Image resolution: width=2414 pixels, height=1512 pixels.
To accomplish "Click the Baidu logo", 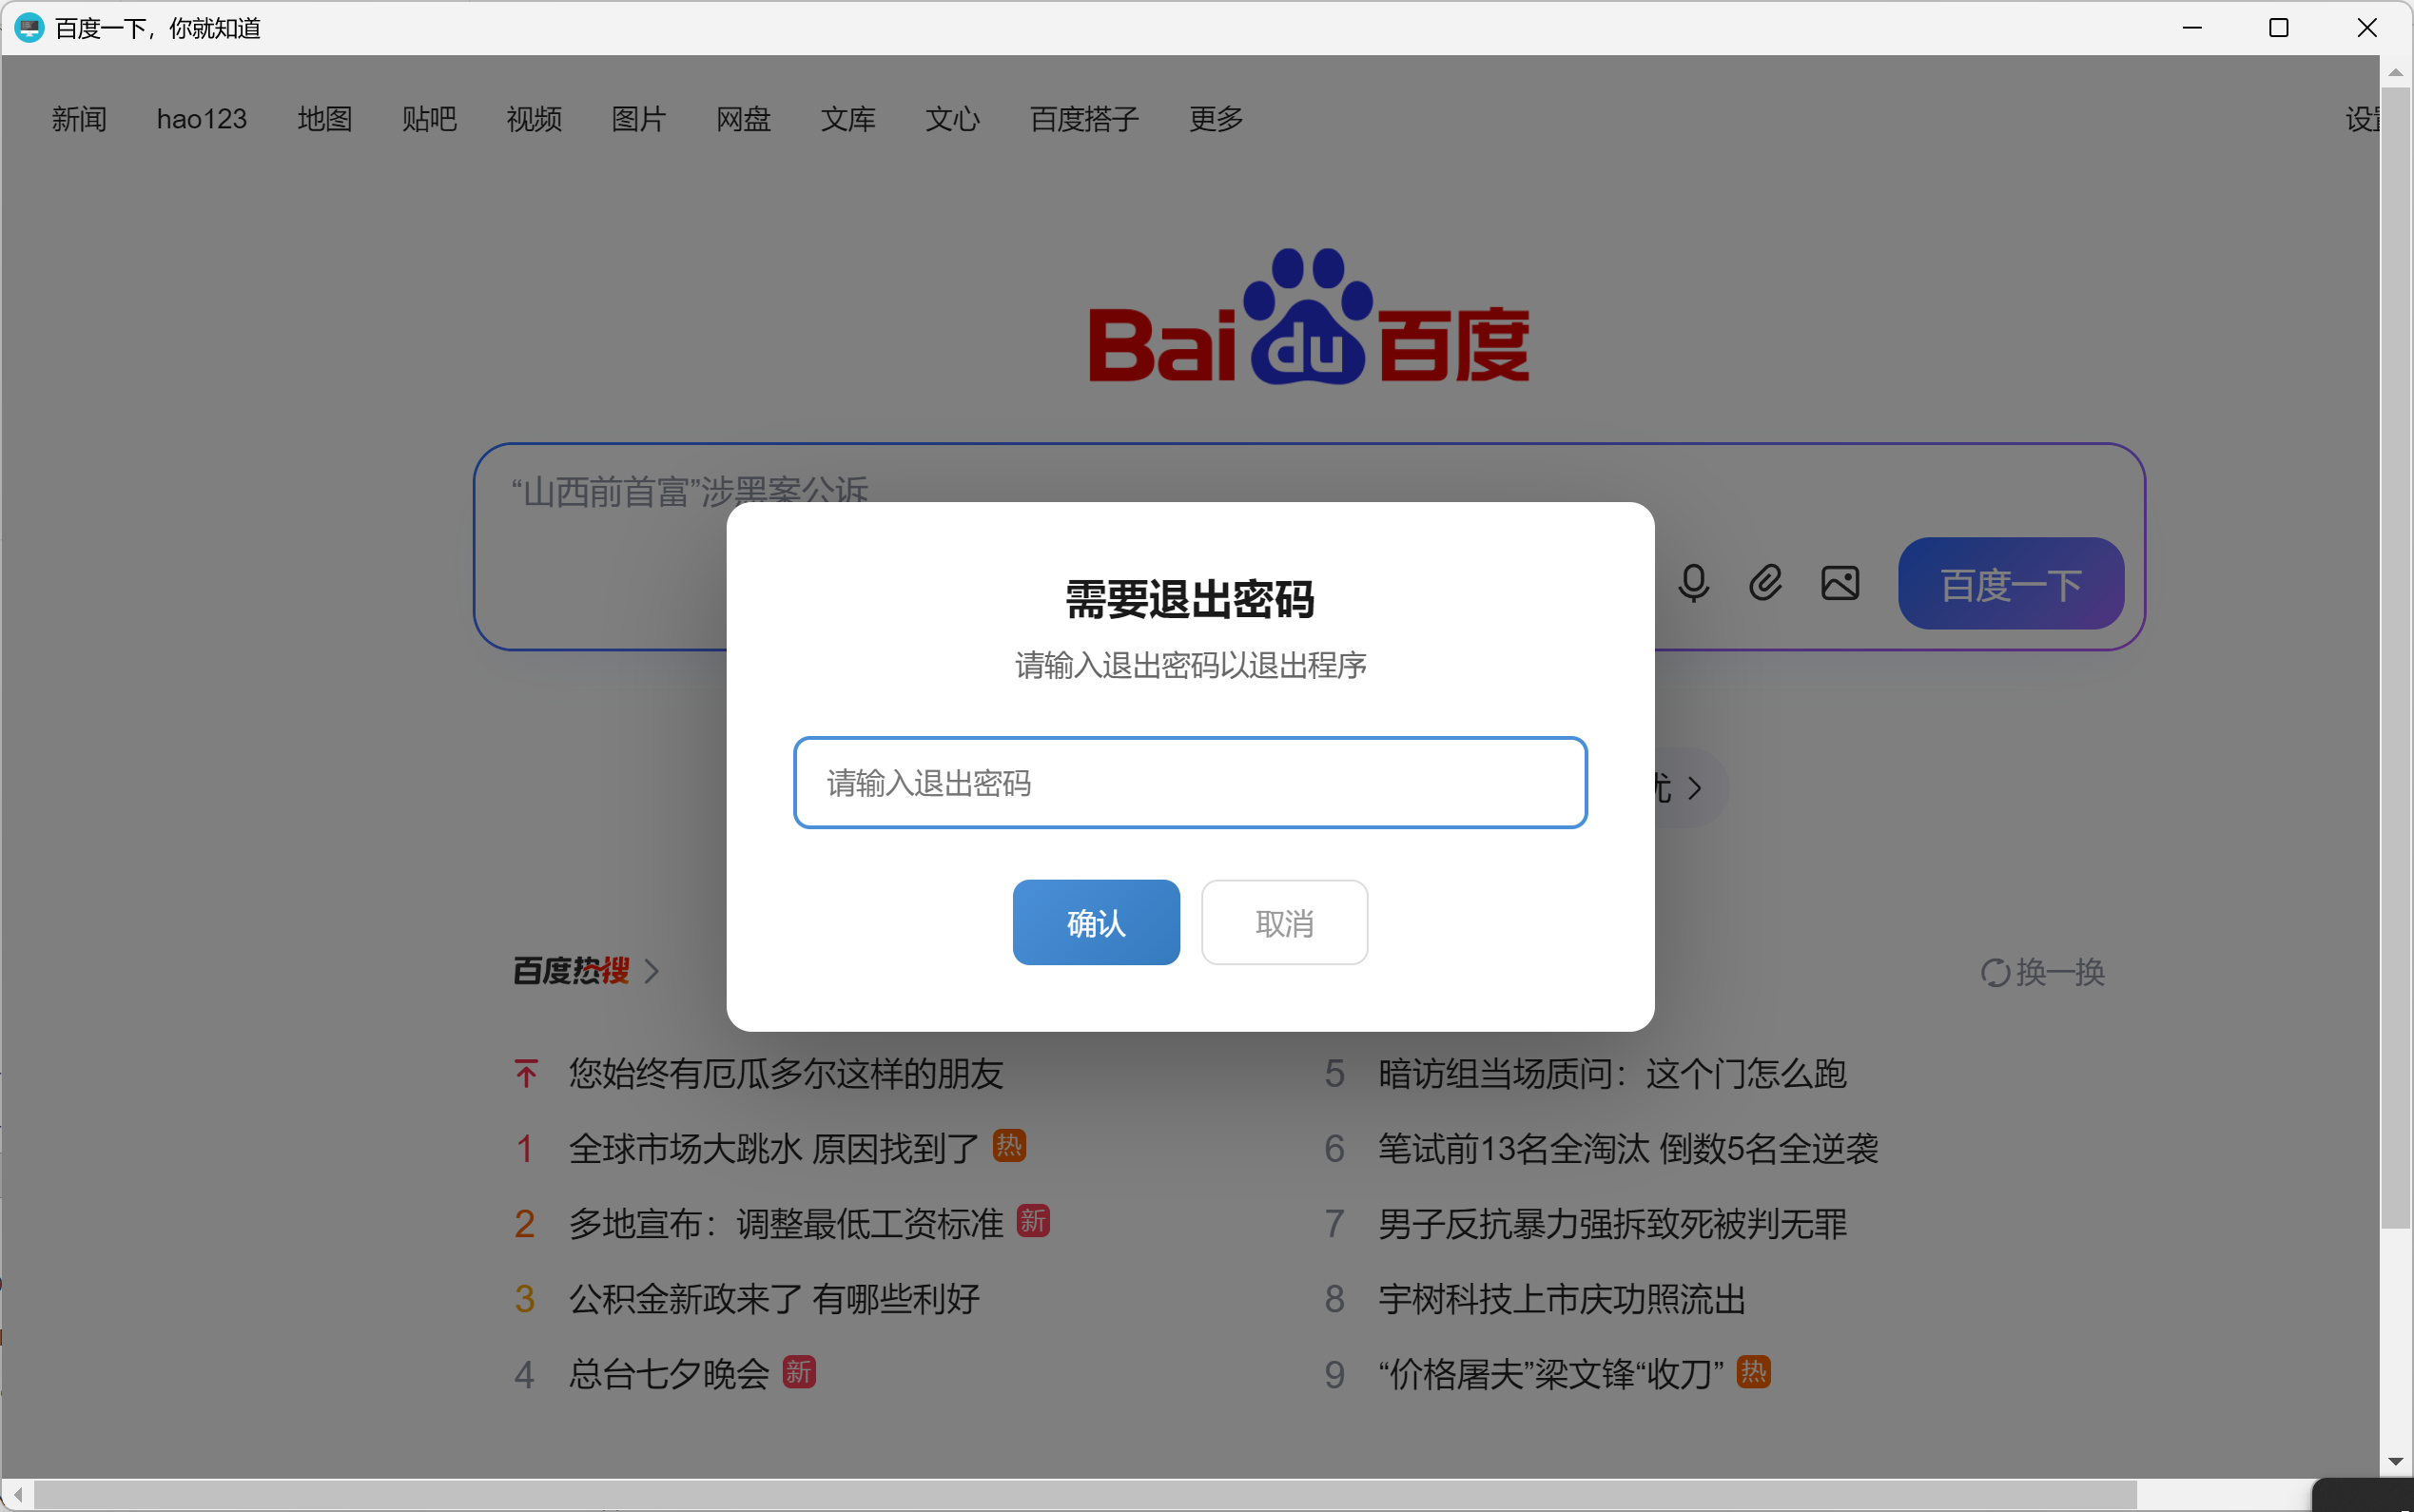I will (x=1309, y=317).
